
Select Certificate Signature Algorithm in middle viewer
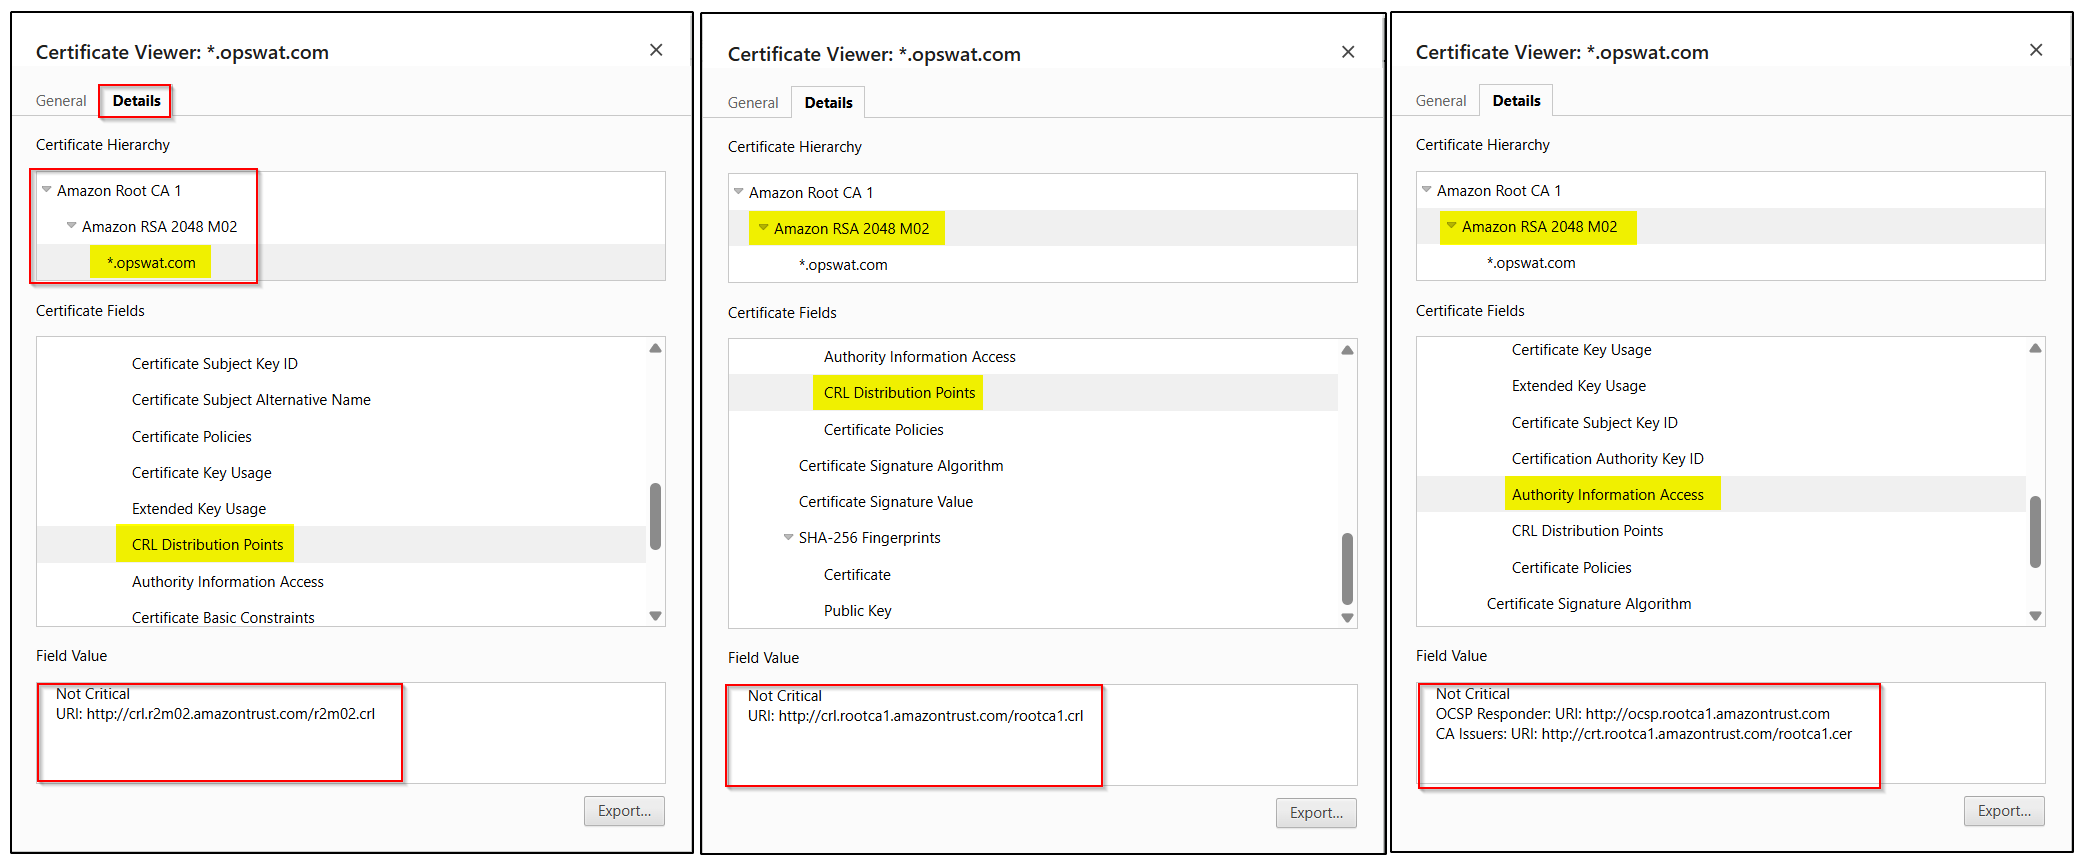click(901, 466)
